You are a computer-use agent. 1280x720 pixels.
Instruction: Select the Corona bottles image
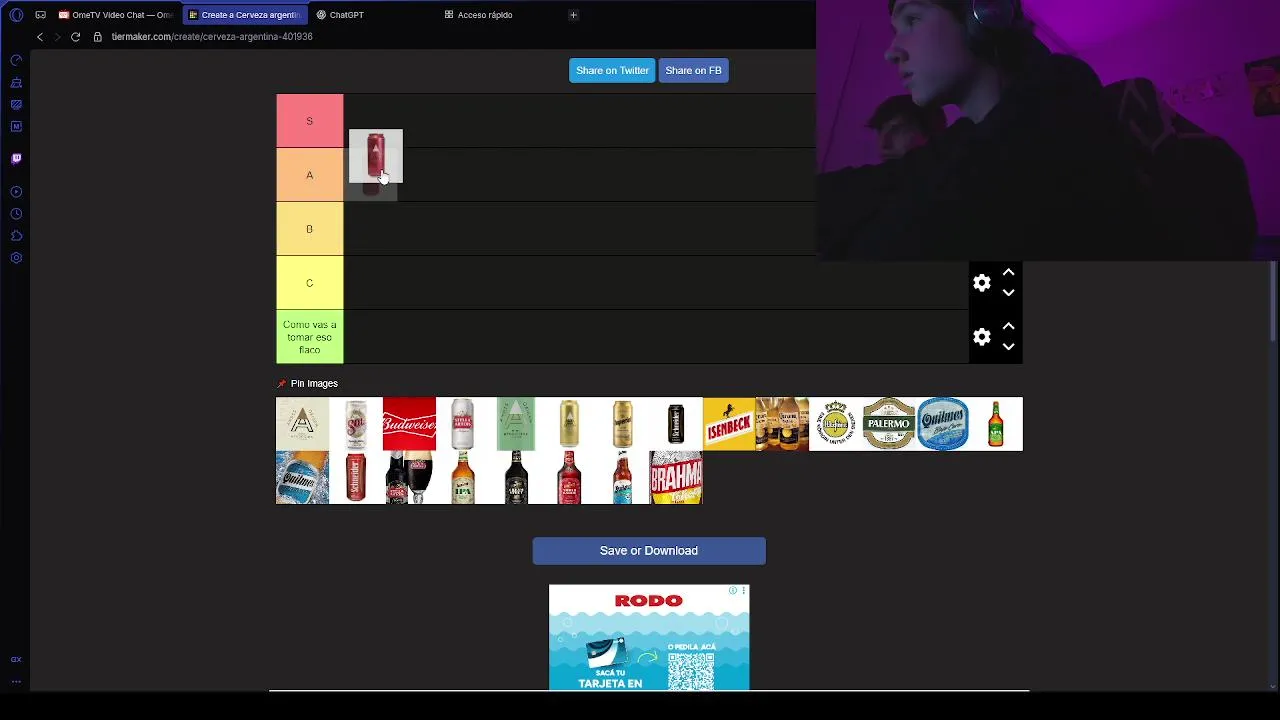click(782, 424)
